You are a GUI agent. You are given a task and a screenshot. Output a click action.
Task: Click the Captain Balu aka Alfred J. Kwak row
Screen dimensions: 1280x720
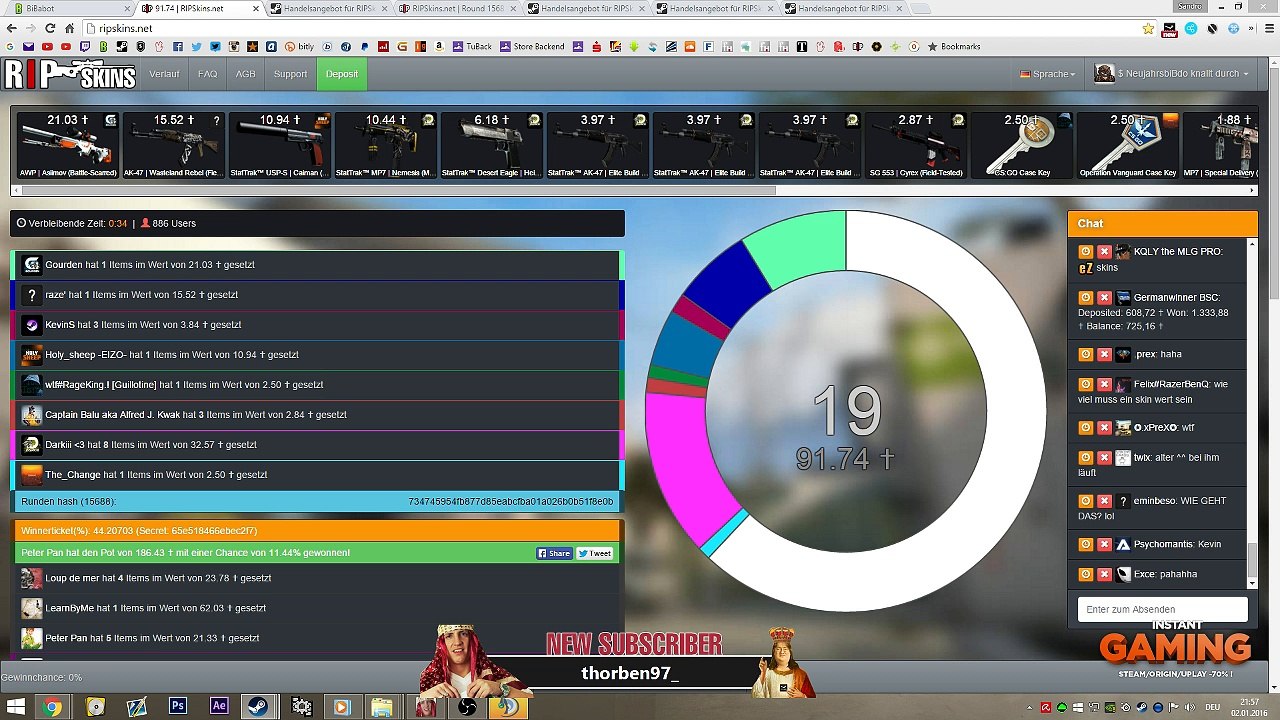pyautogui.click(x=317, y=415)
